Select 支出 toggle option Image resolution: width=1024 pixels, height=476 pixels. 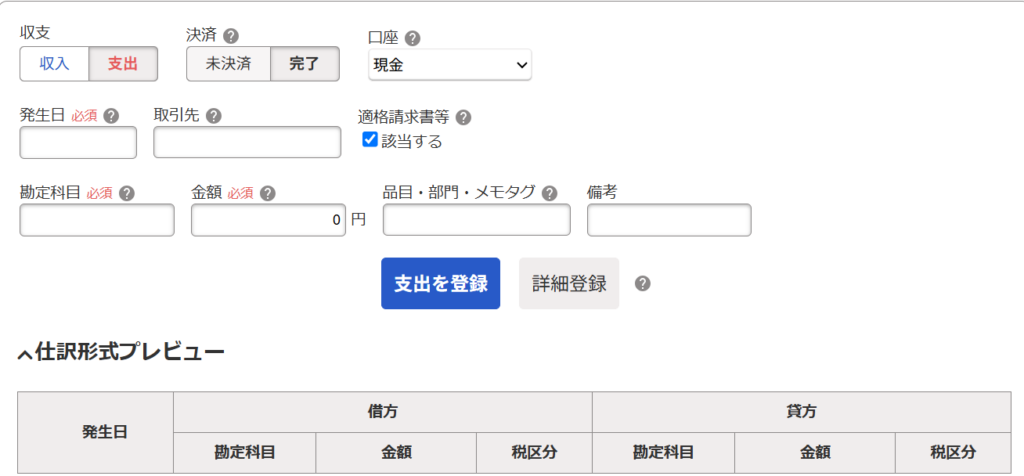tap(123, 64)
